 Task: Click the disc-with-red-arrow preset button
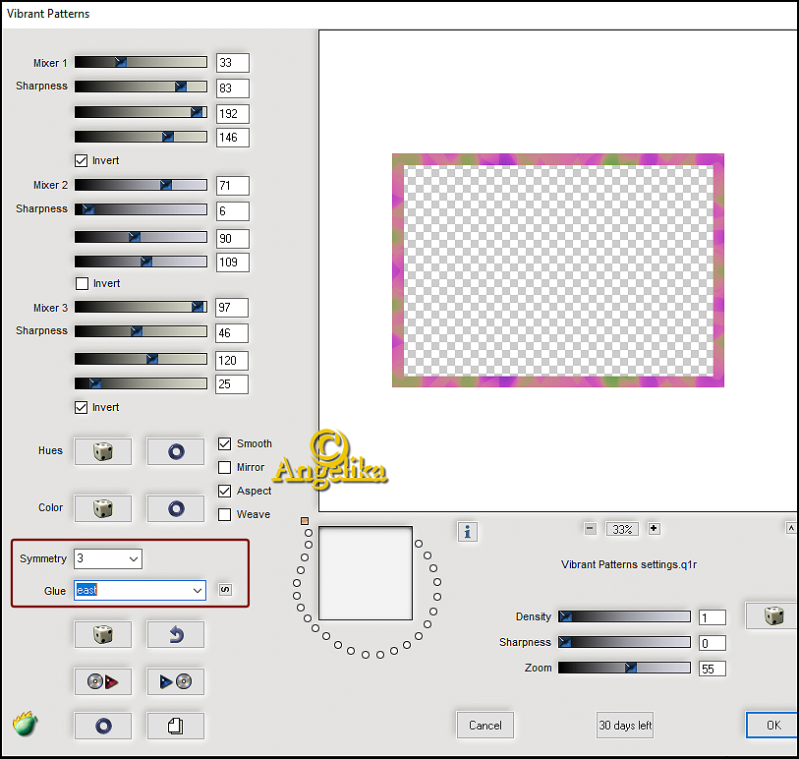pyautogui.click(x=103, y=682)
